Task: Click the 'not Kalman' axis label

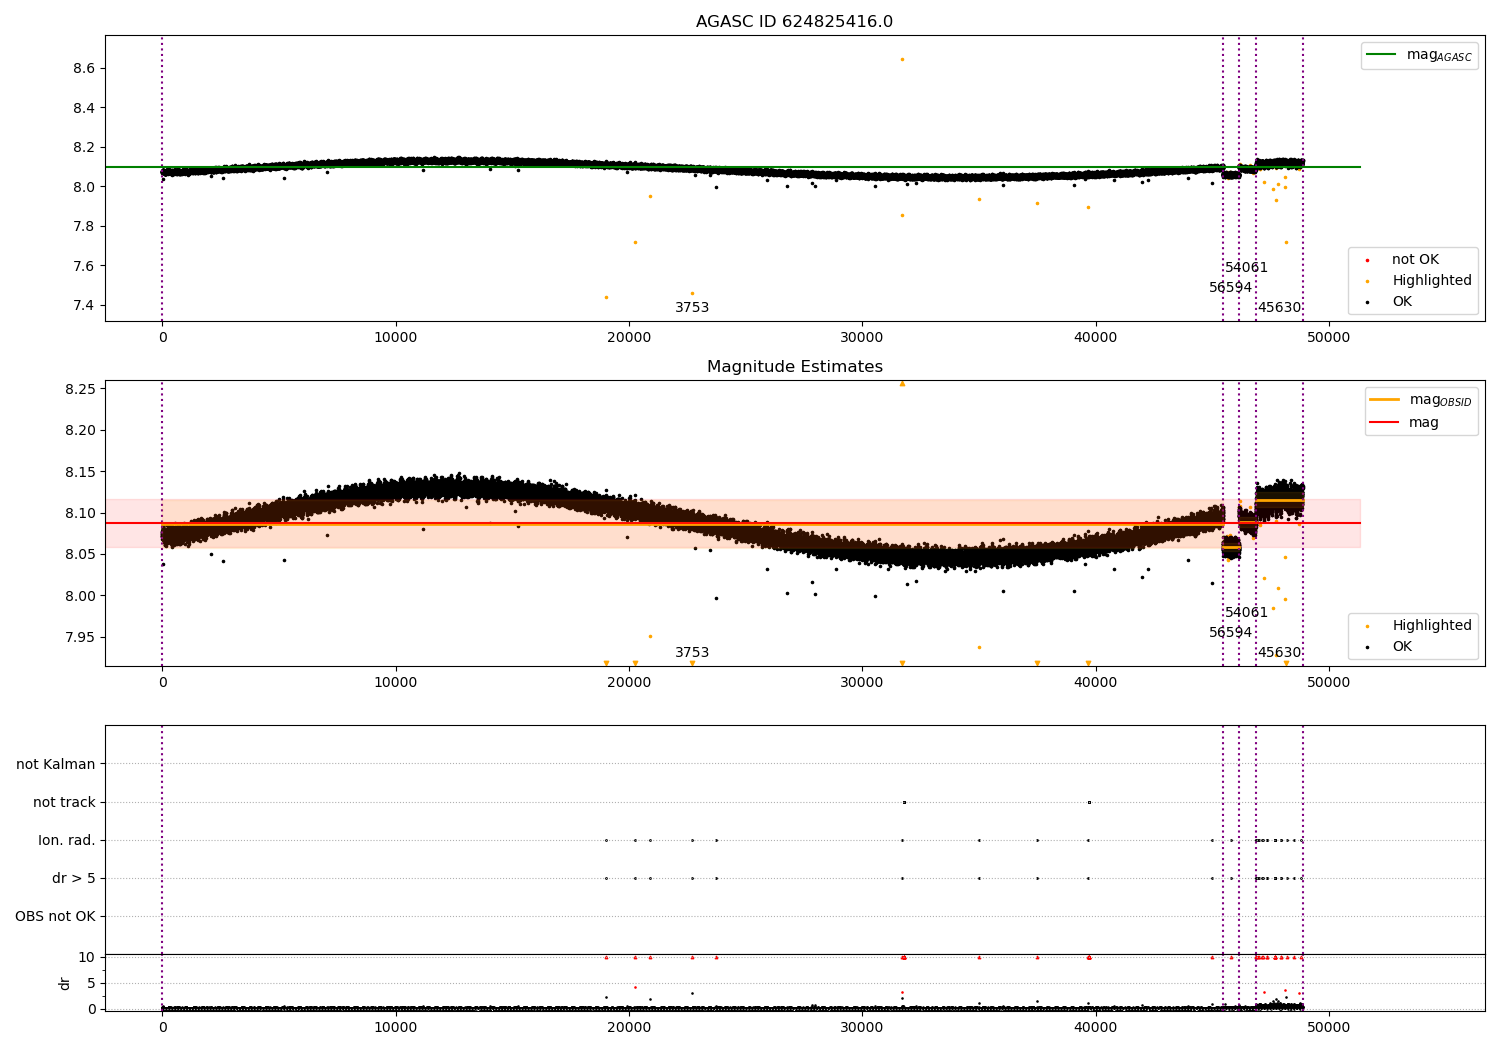Action: pos(56,764)
